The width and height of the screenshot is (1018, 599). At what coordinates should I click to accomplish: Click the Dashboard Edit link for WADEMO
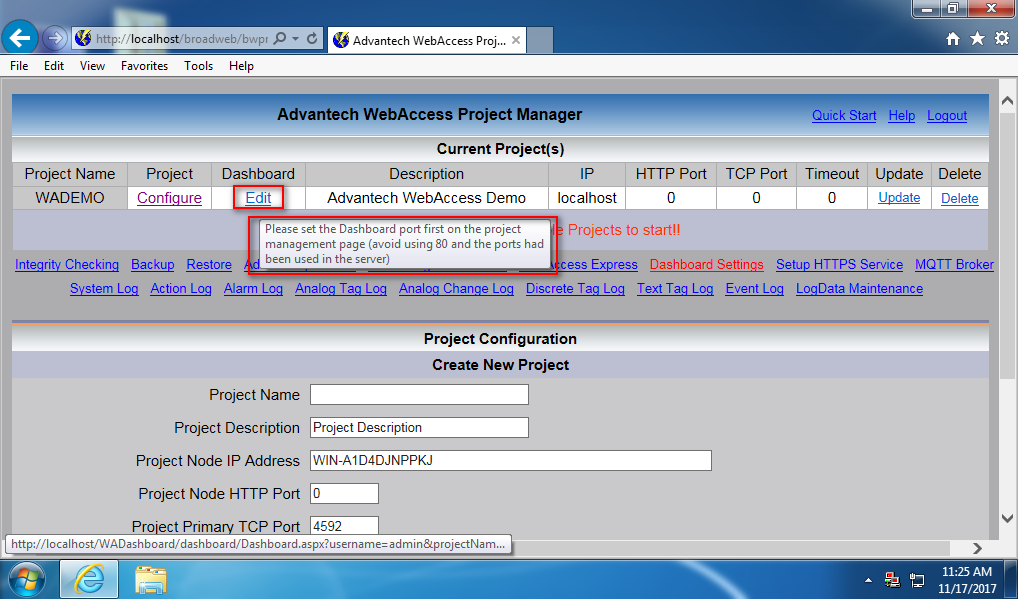pos(258,198)
